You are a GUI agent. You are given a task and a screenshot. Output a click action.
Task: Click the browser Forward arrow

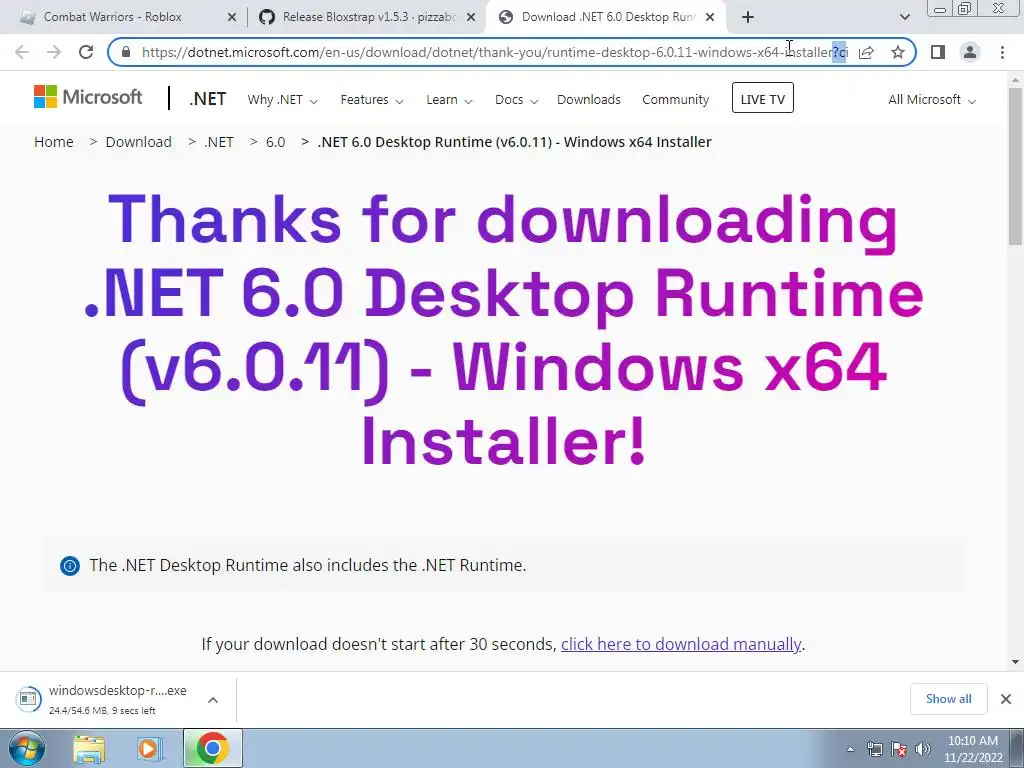[54, 52]
